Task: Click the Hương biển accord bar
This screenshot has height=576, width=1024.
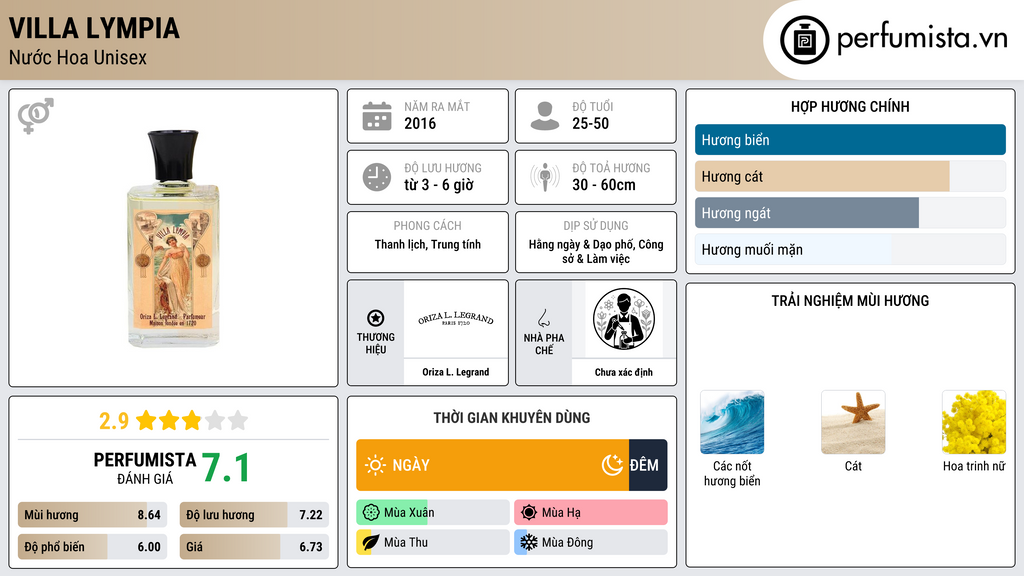Action: 850,140
